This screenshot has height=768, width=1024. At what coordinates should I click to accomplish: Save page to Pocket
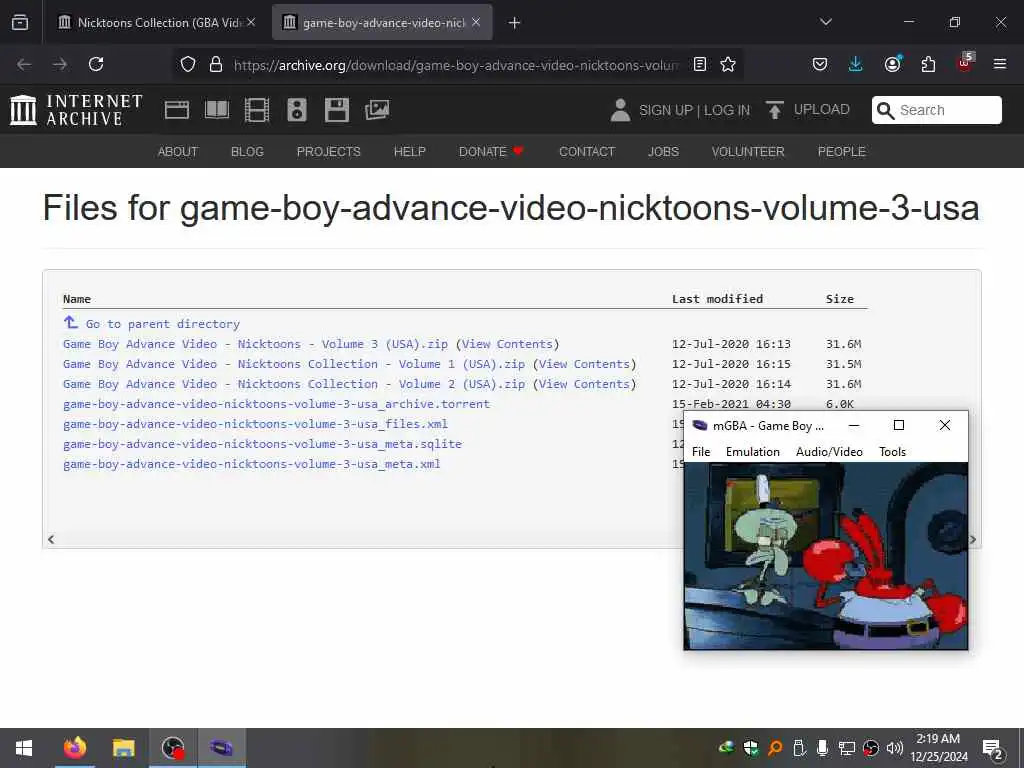tap(820, 64)
